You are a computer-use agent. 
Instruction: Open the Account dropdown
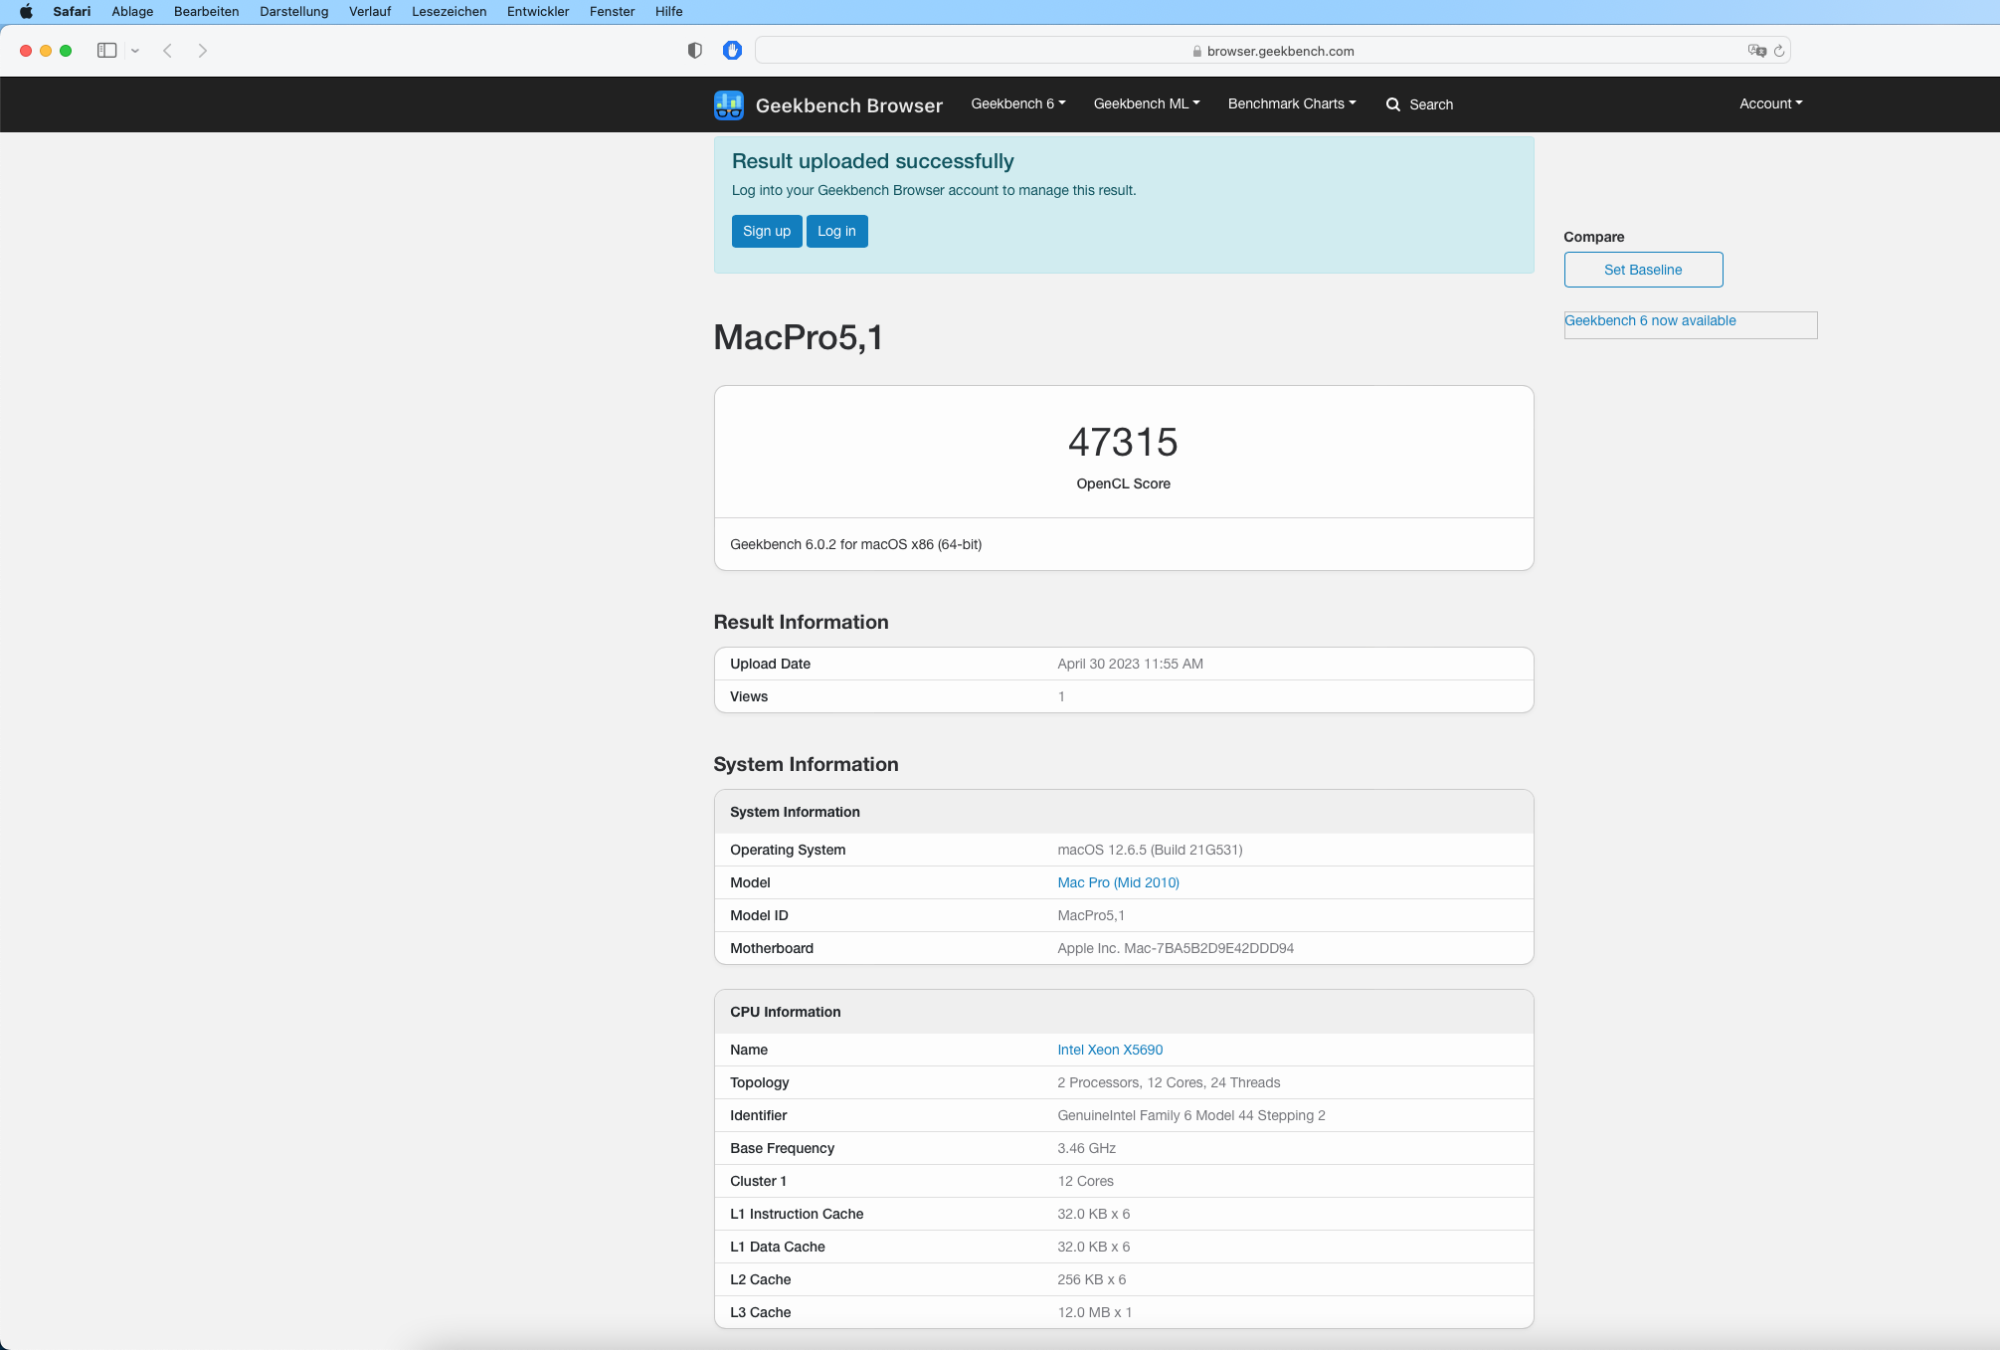point(1770,104)
